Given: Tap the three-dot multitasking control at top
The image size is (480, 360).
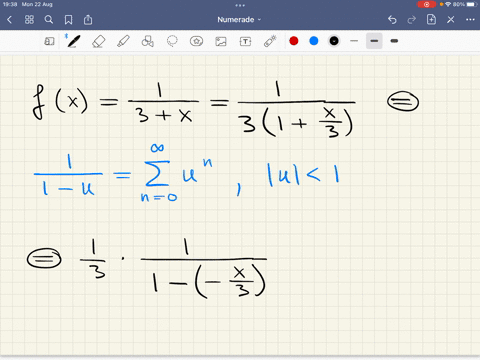Looking at the screenshot, I should coord(240,5).
